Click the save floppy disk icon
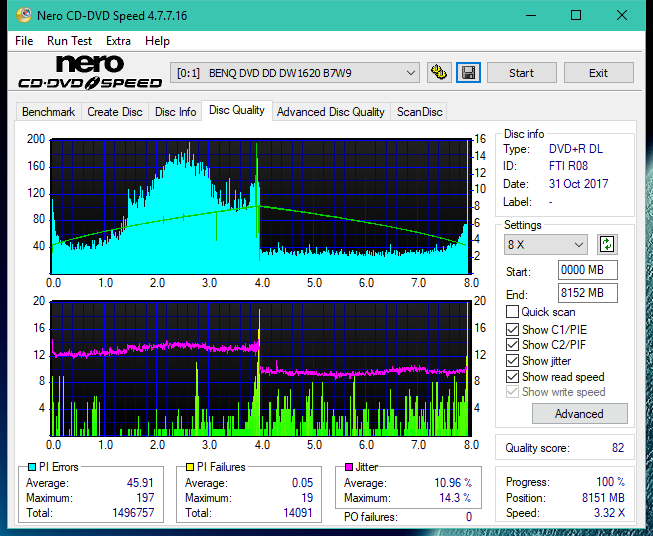653x536 pixels. click(468, 73)
